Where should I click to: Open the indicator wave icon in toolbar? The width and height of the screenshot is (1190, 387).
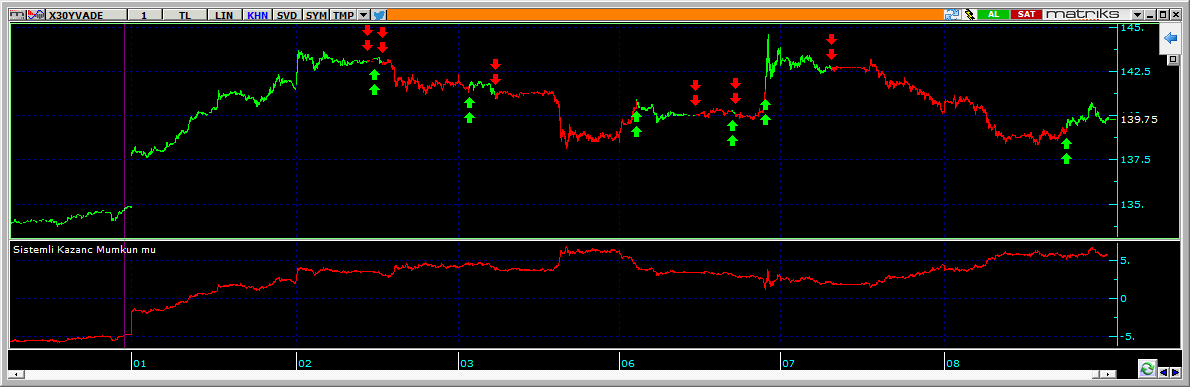(36, 14)
